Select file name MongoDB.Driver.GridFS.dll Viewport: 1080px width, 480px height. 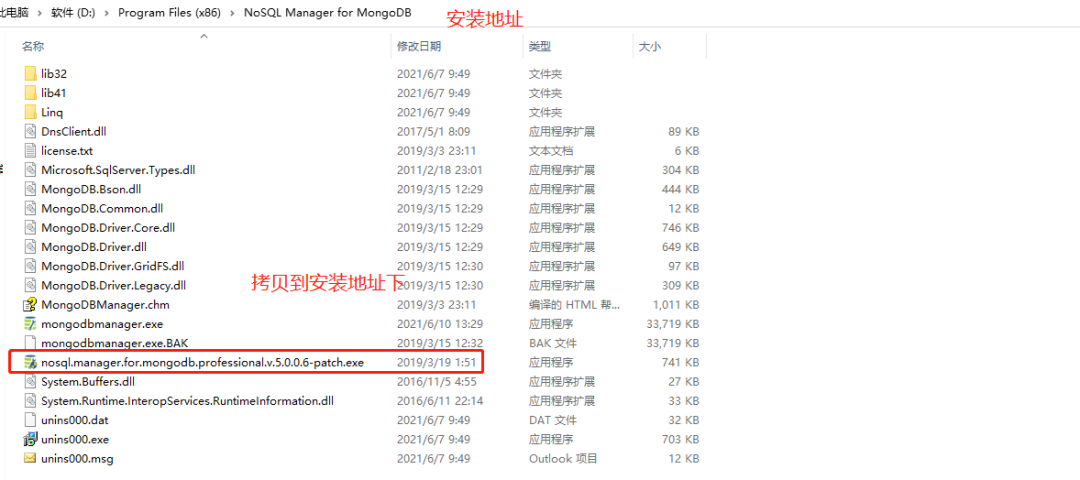[x=112, y=266]
